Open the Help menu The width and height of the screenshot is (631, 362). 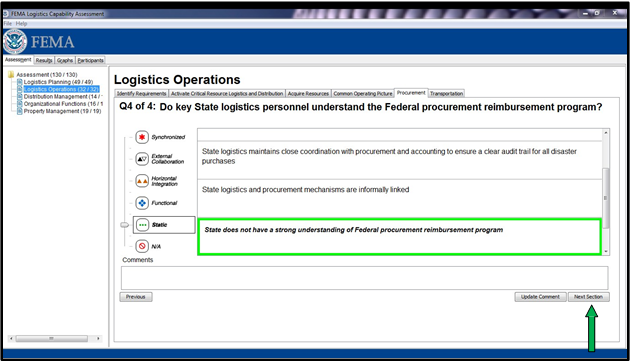tap(21, 23)
